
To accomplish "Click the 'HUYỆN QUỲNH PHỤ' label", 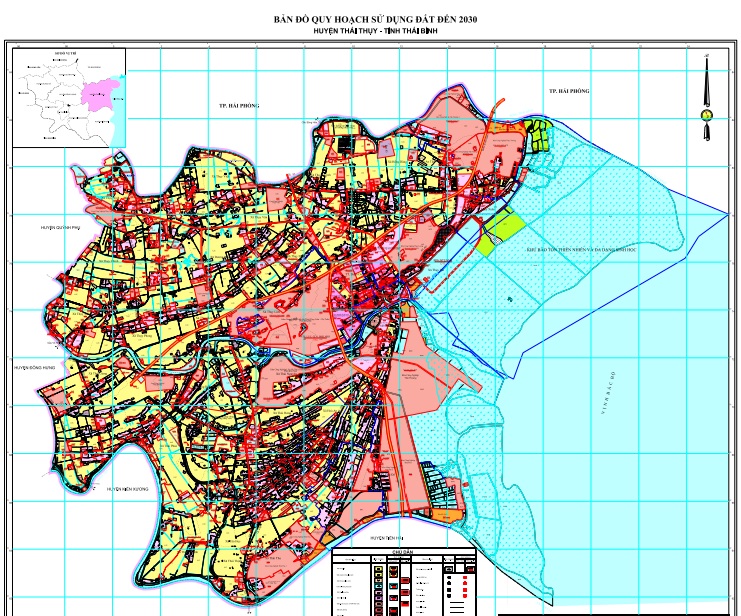I will tap(59, 228).
